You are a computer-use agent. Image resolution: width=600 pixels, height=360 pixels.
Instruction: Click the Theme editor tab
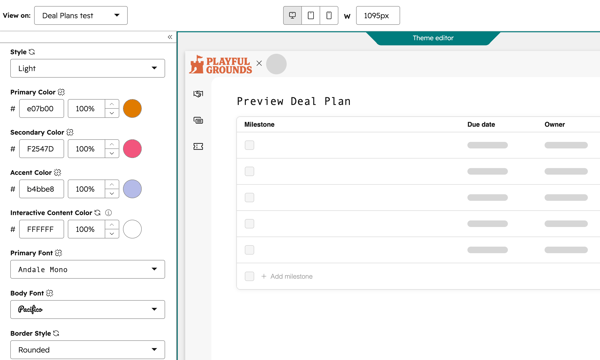click(x=433, y=38)
